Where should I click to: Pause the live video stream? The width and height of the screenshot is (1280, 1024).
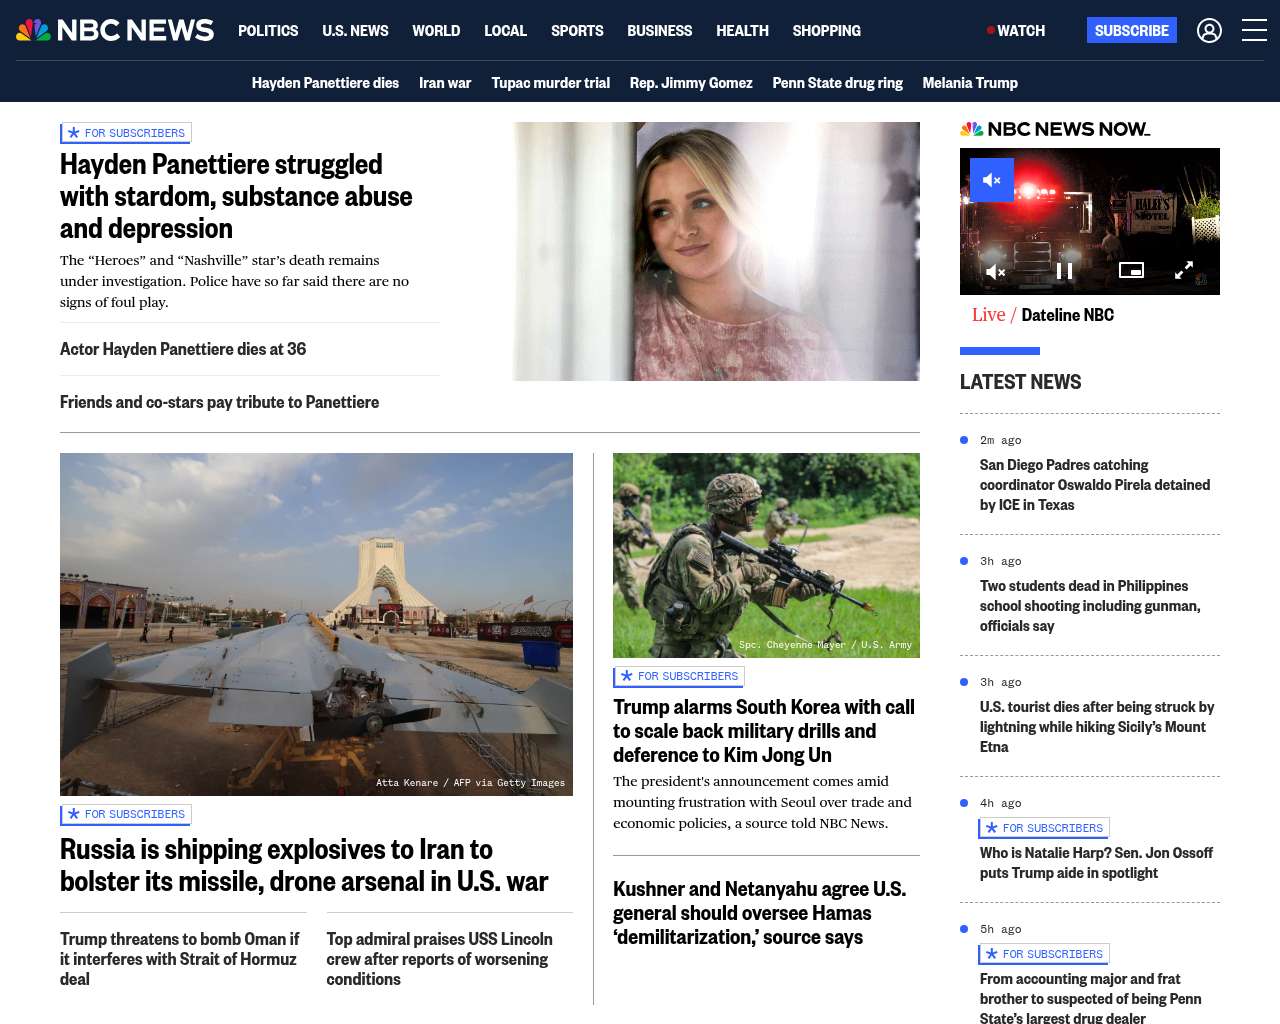coord(1065,271)
